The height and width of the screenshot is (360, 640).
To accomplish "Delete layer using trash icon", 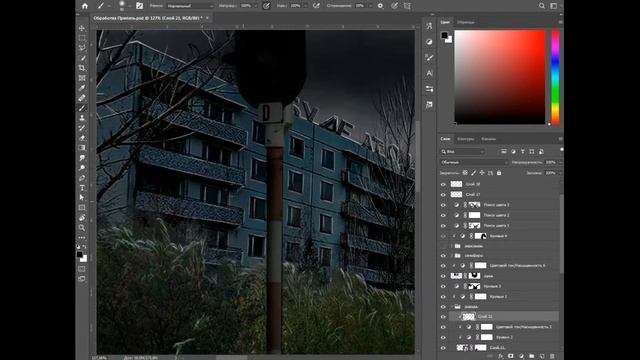I will pos(552,356).
